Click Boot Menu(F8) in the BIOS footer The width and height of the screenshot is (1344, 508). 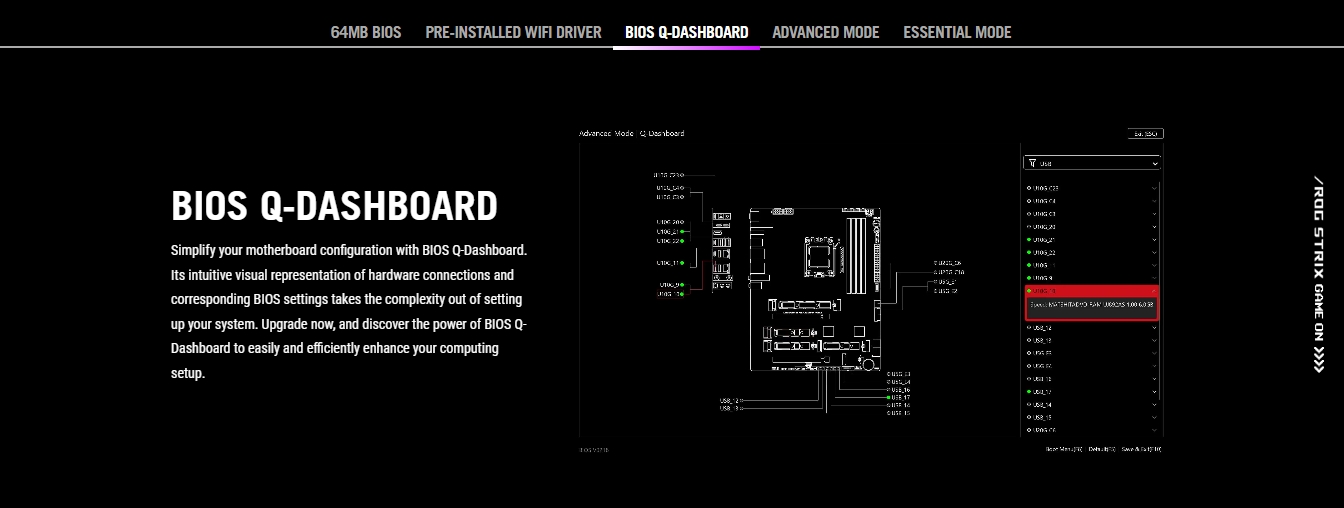point(1064,449)
